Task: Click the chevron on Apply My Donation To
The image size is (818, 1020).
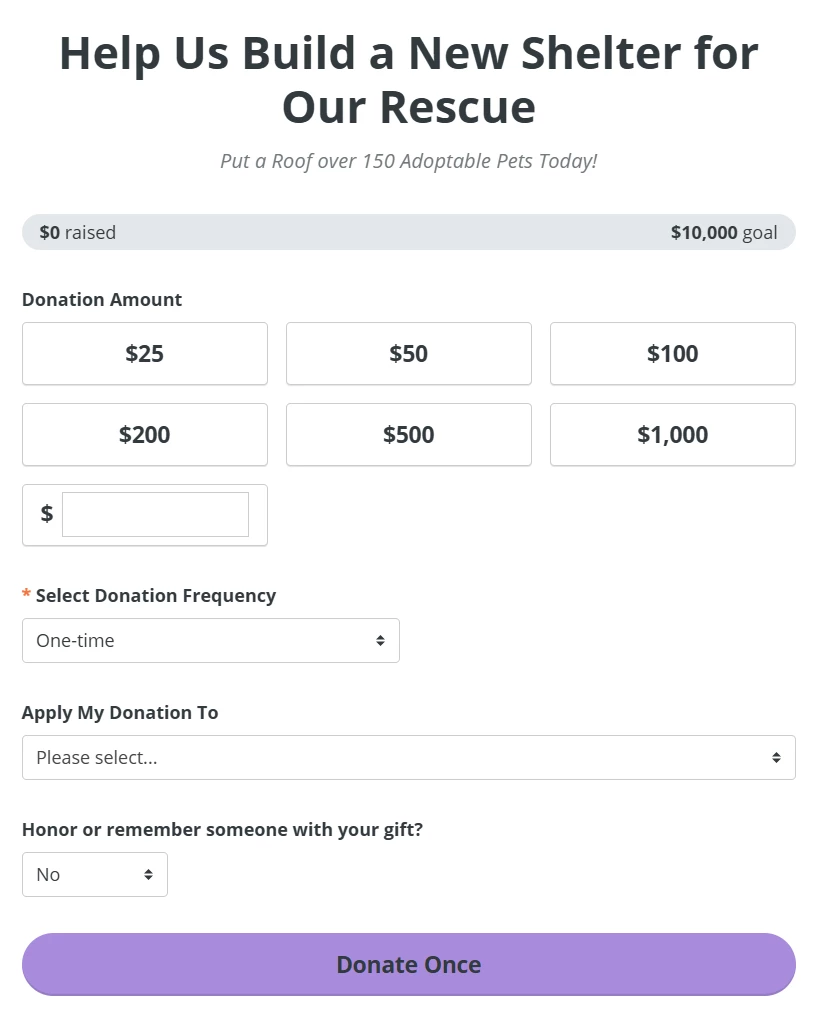Action: pos(777,757)
